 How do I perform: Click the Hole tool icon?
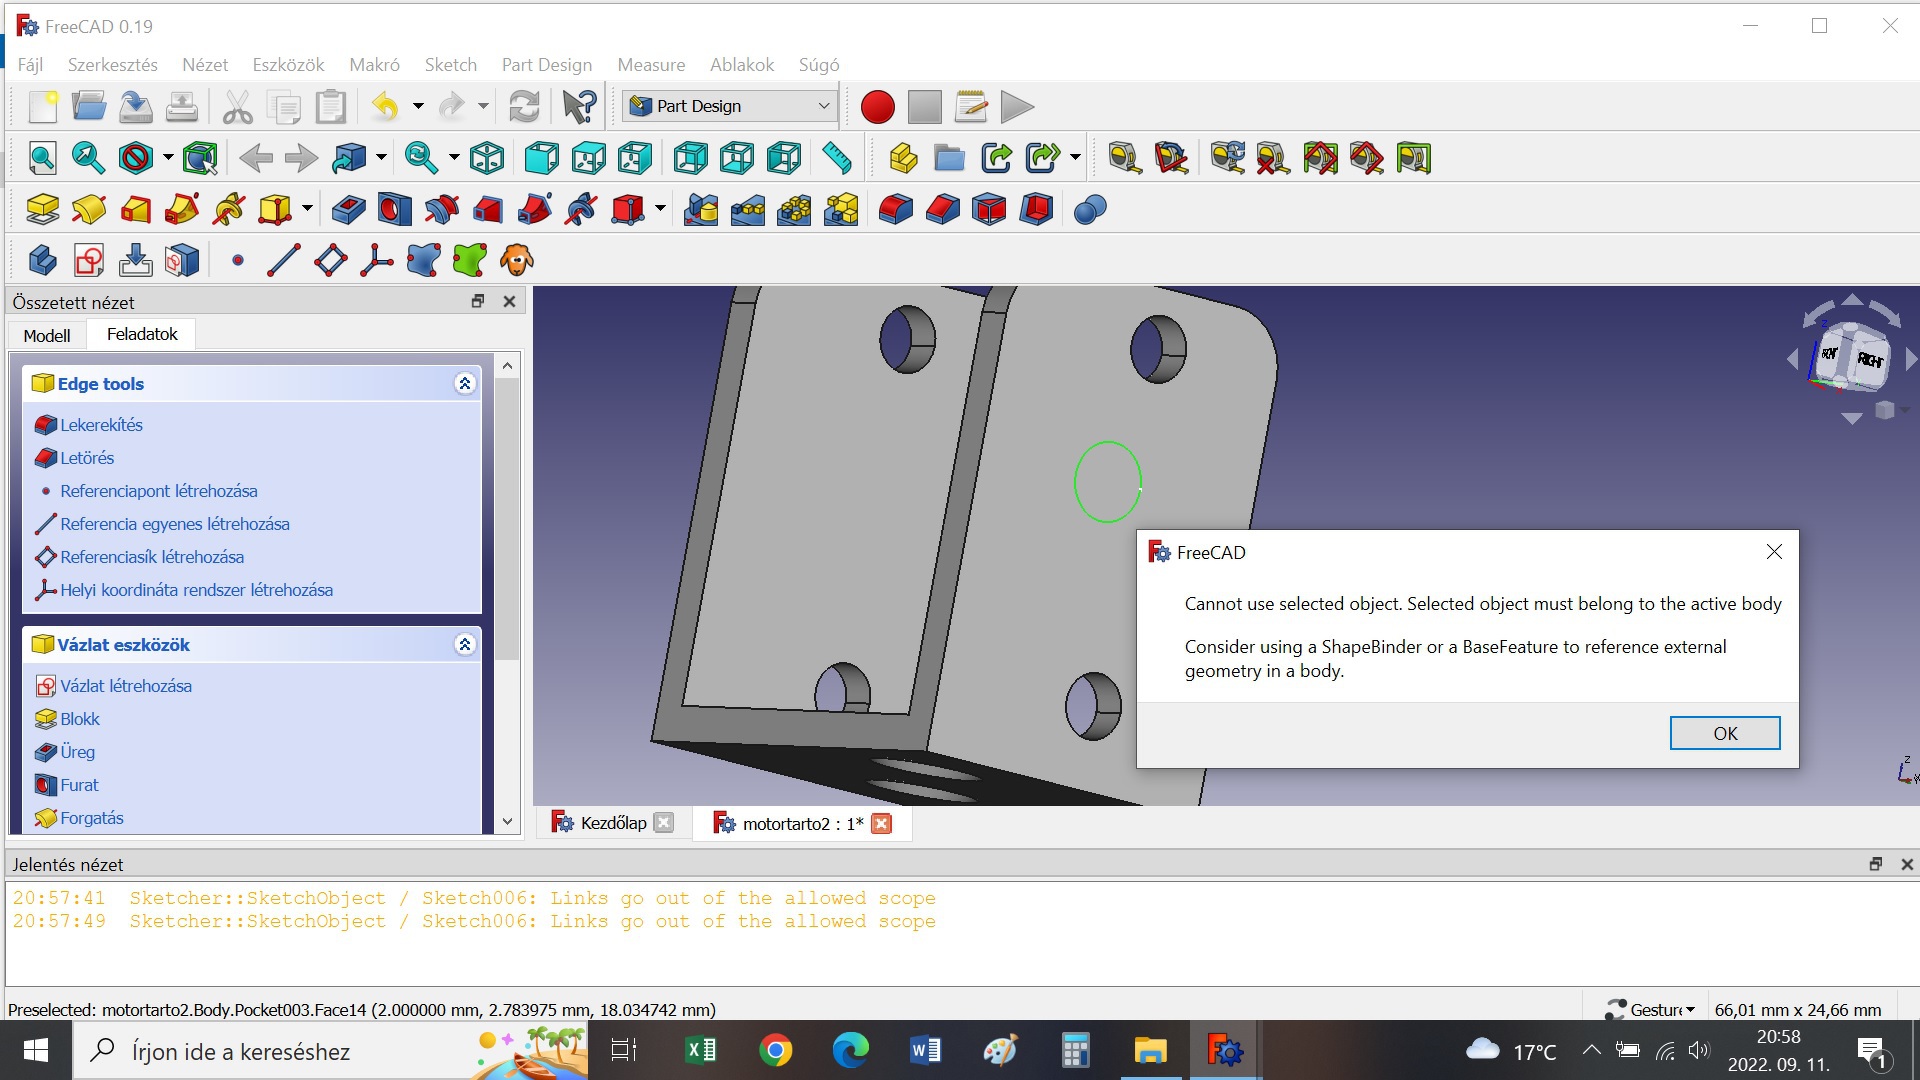tap(395, 209)
